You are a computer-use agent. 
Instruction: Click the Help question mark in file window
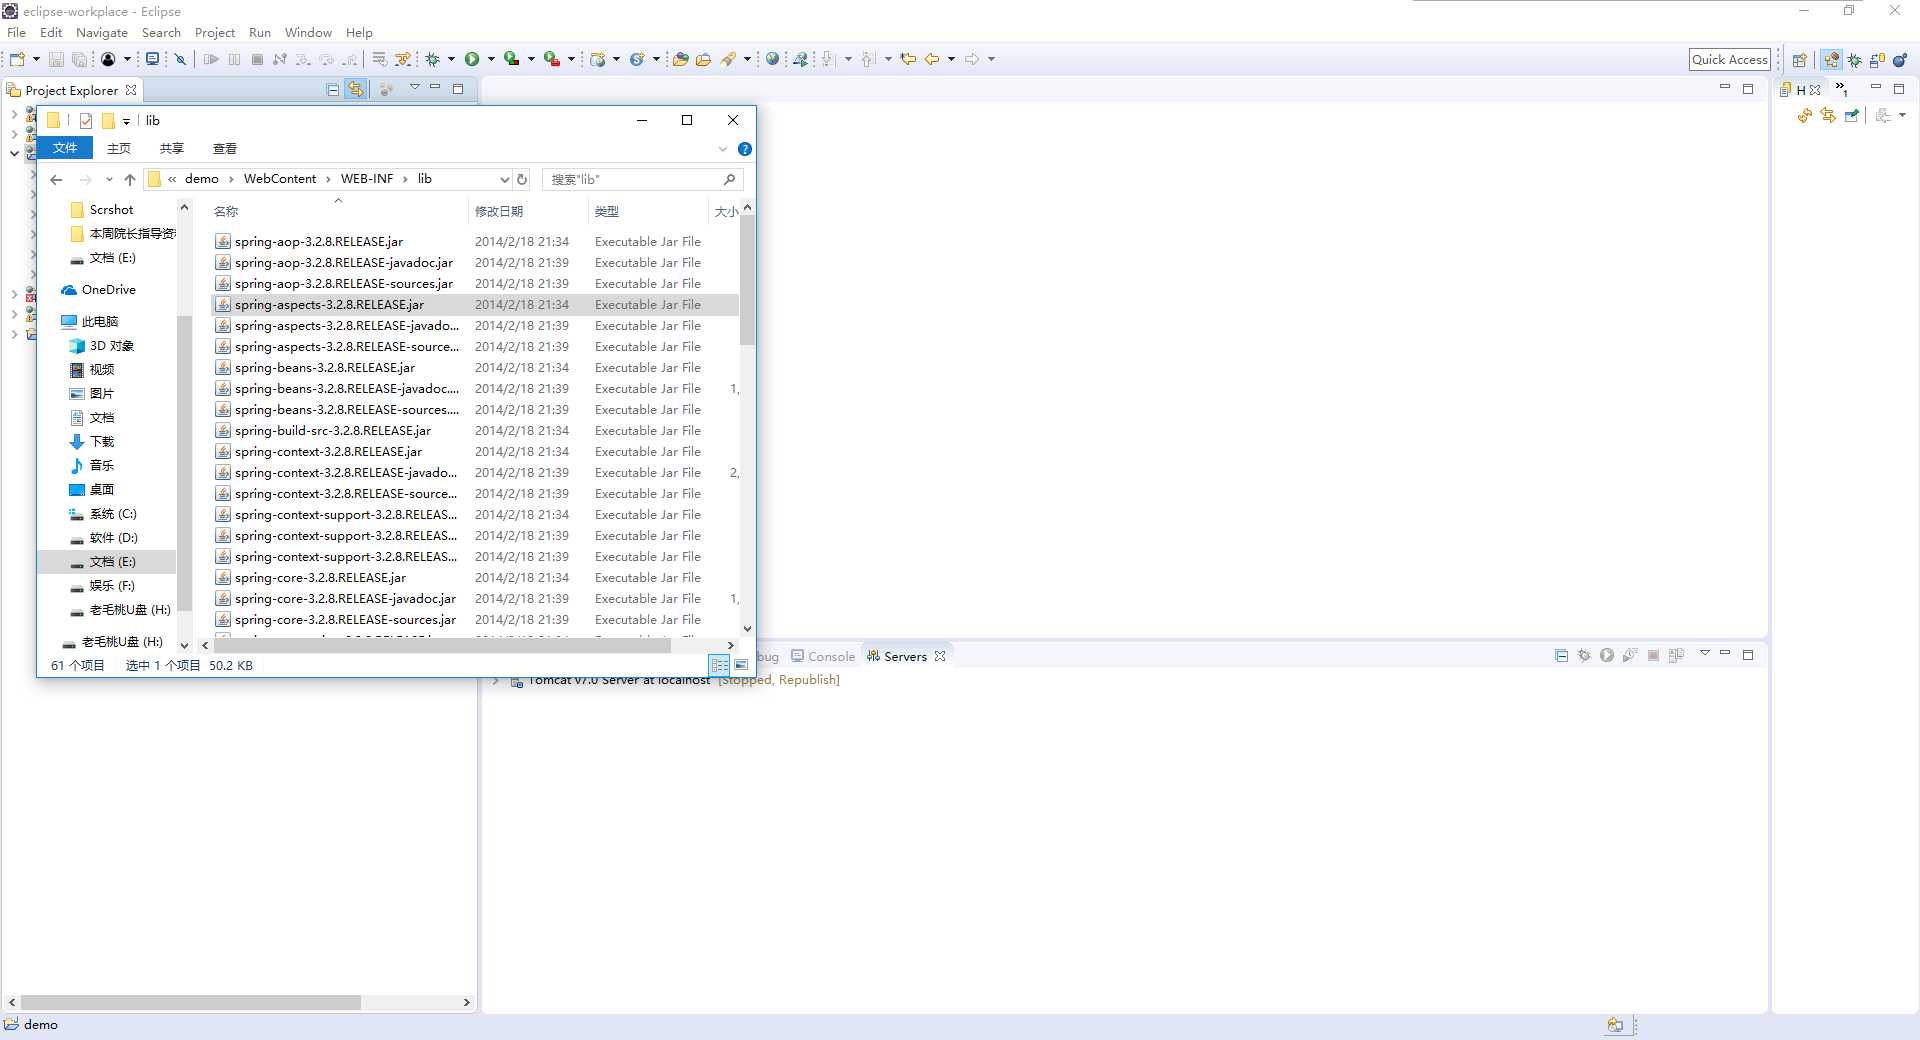[745, 149]
